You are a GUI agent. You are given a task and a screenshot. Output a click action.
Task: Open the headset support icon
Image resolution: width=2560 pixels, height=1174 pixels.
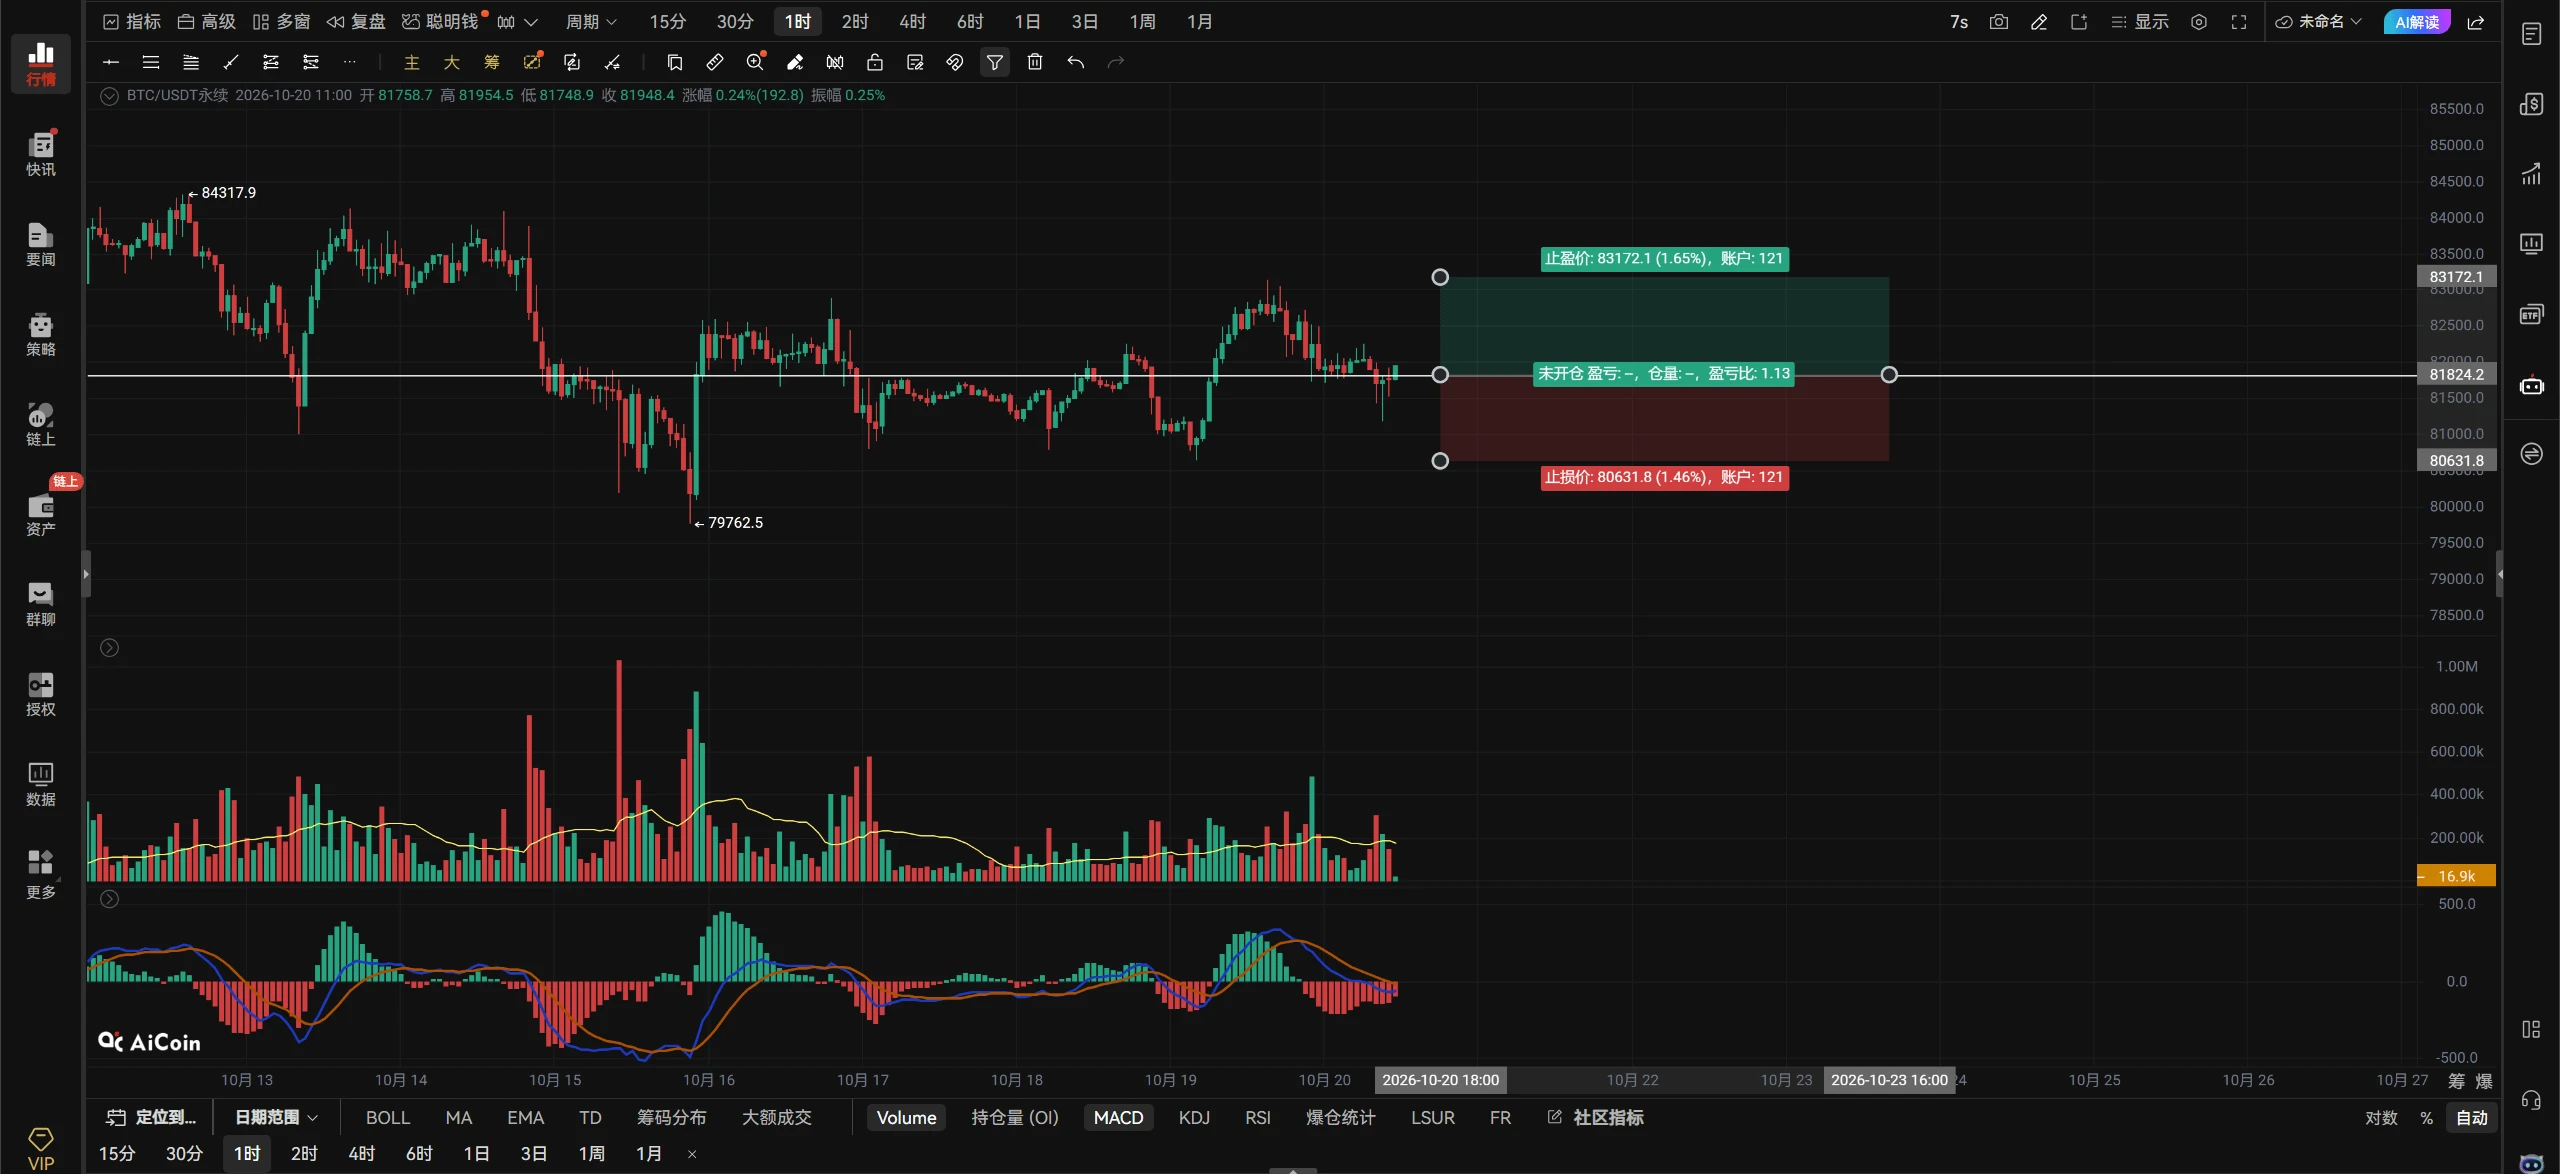[2531, 1100]
